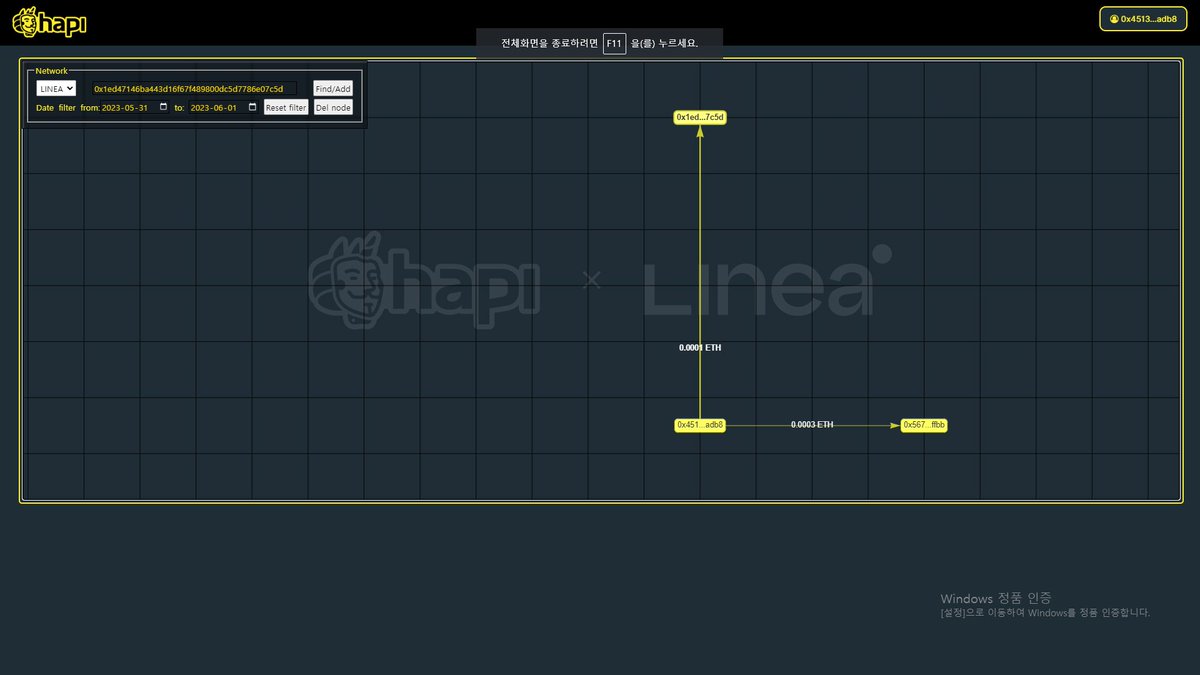Screen dimensions: 1200x675
Task: Click the Reset filter button
Action: coord(286,107)
